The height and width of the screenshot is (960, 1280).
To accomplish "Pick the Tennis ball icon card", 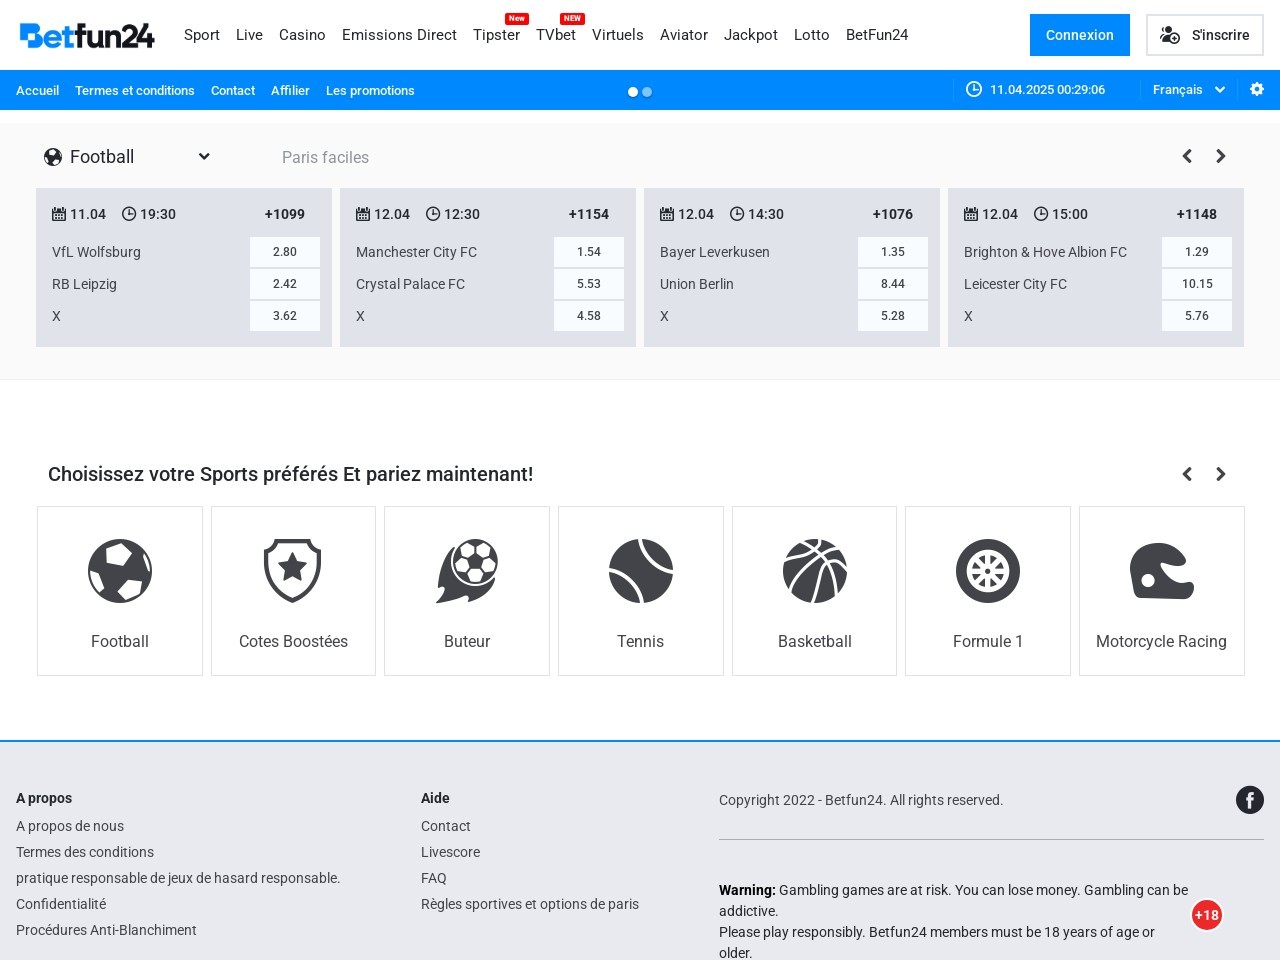I will tap(641, 571).
